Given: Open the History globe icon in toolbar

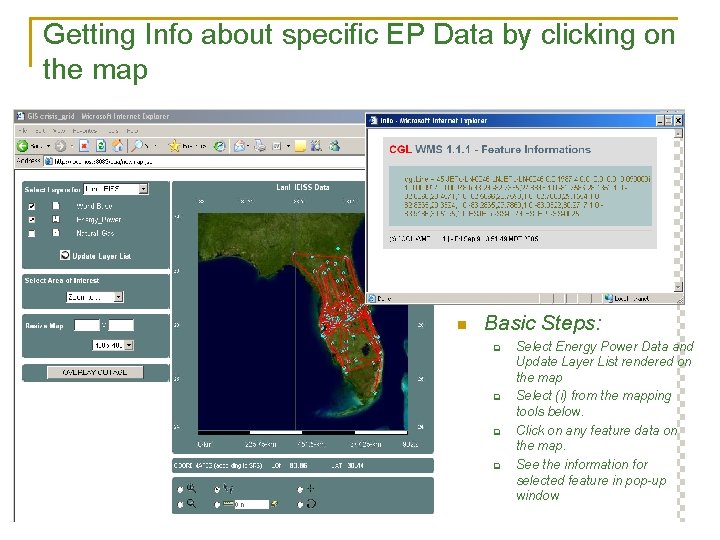Looking at the screenshot, I should 220,146.
